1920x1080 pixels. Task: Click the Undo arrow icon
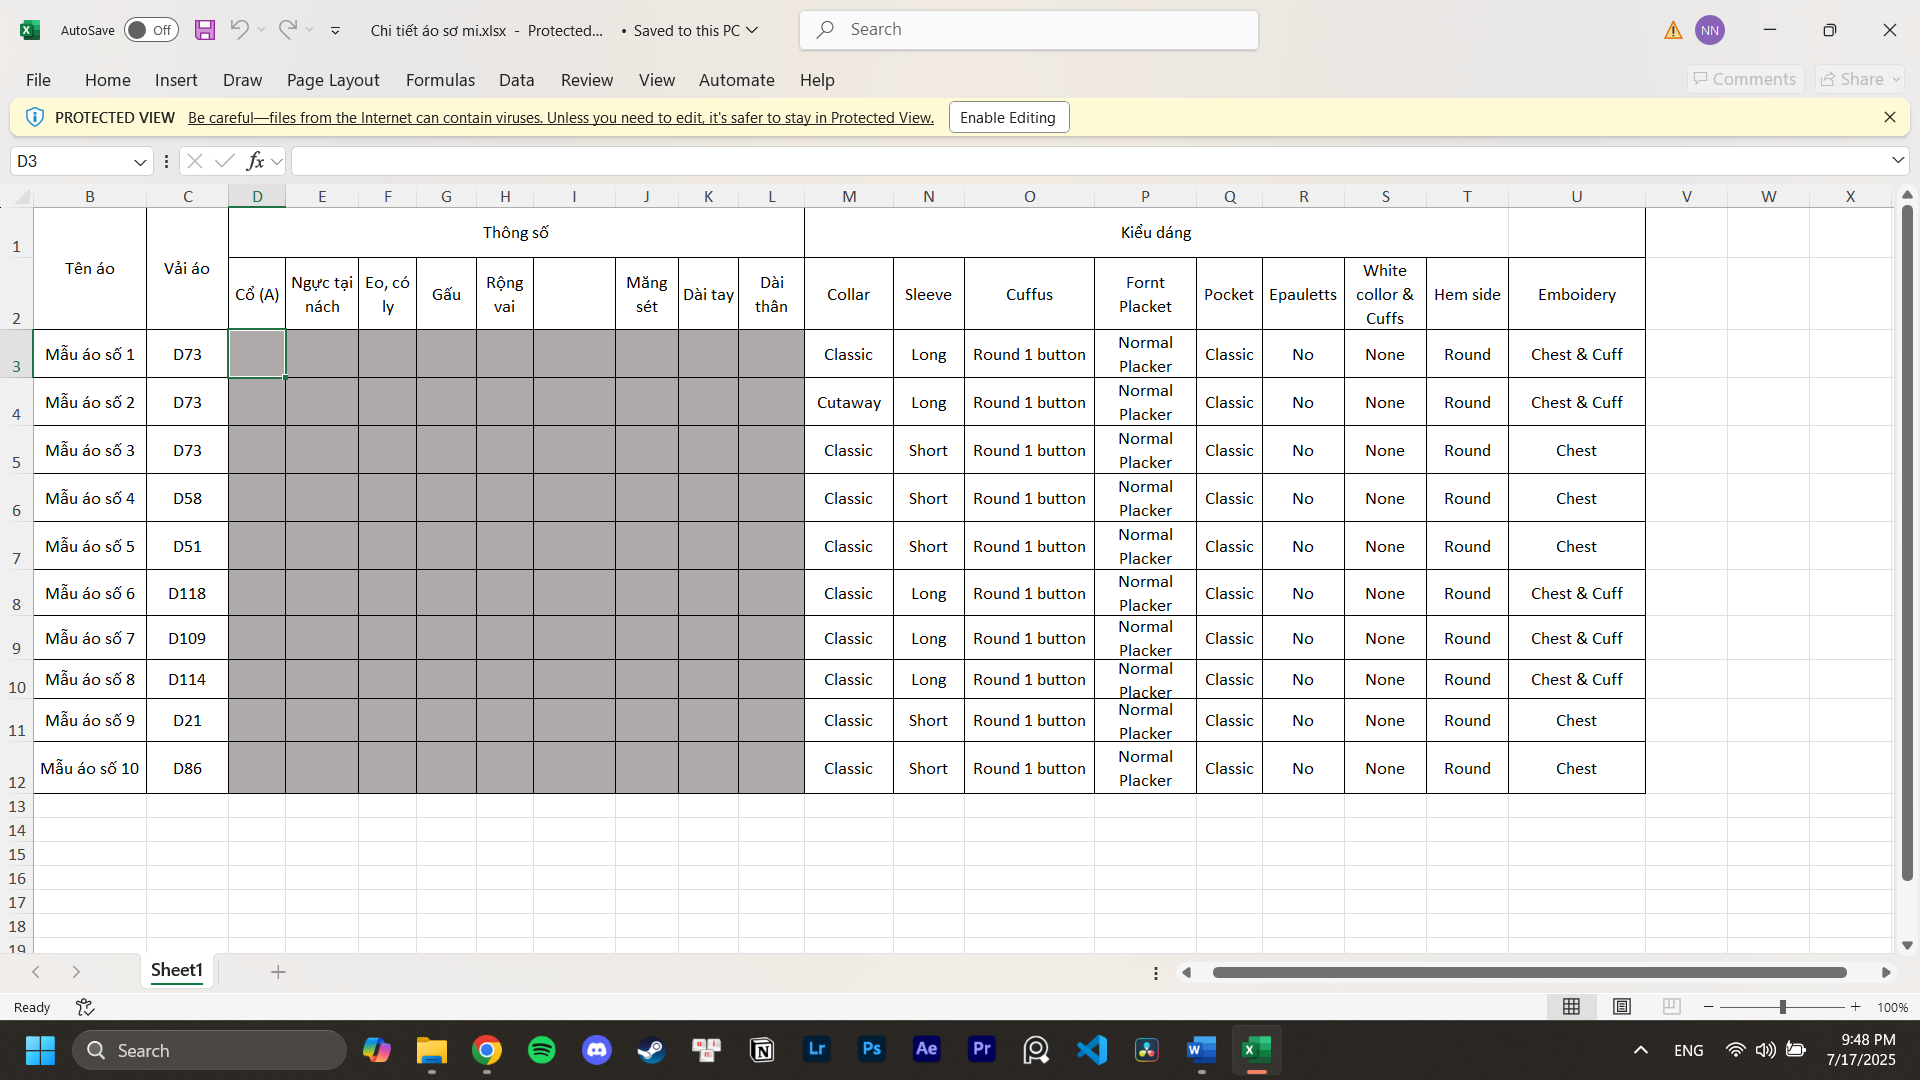[x=239, y=30]
